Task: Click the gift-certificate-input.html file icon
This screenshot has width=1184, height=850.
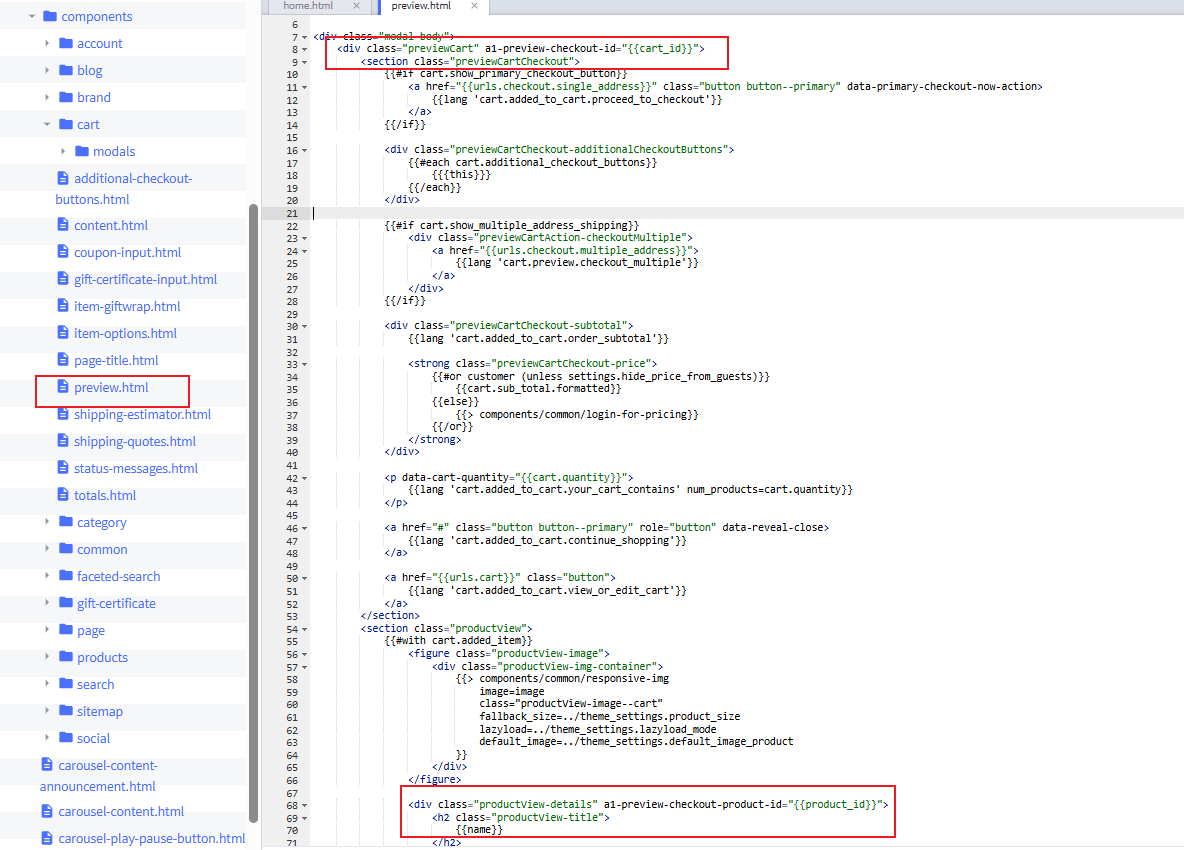Action: click(63, 279)
